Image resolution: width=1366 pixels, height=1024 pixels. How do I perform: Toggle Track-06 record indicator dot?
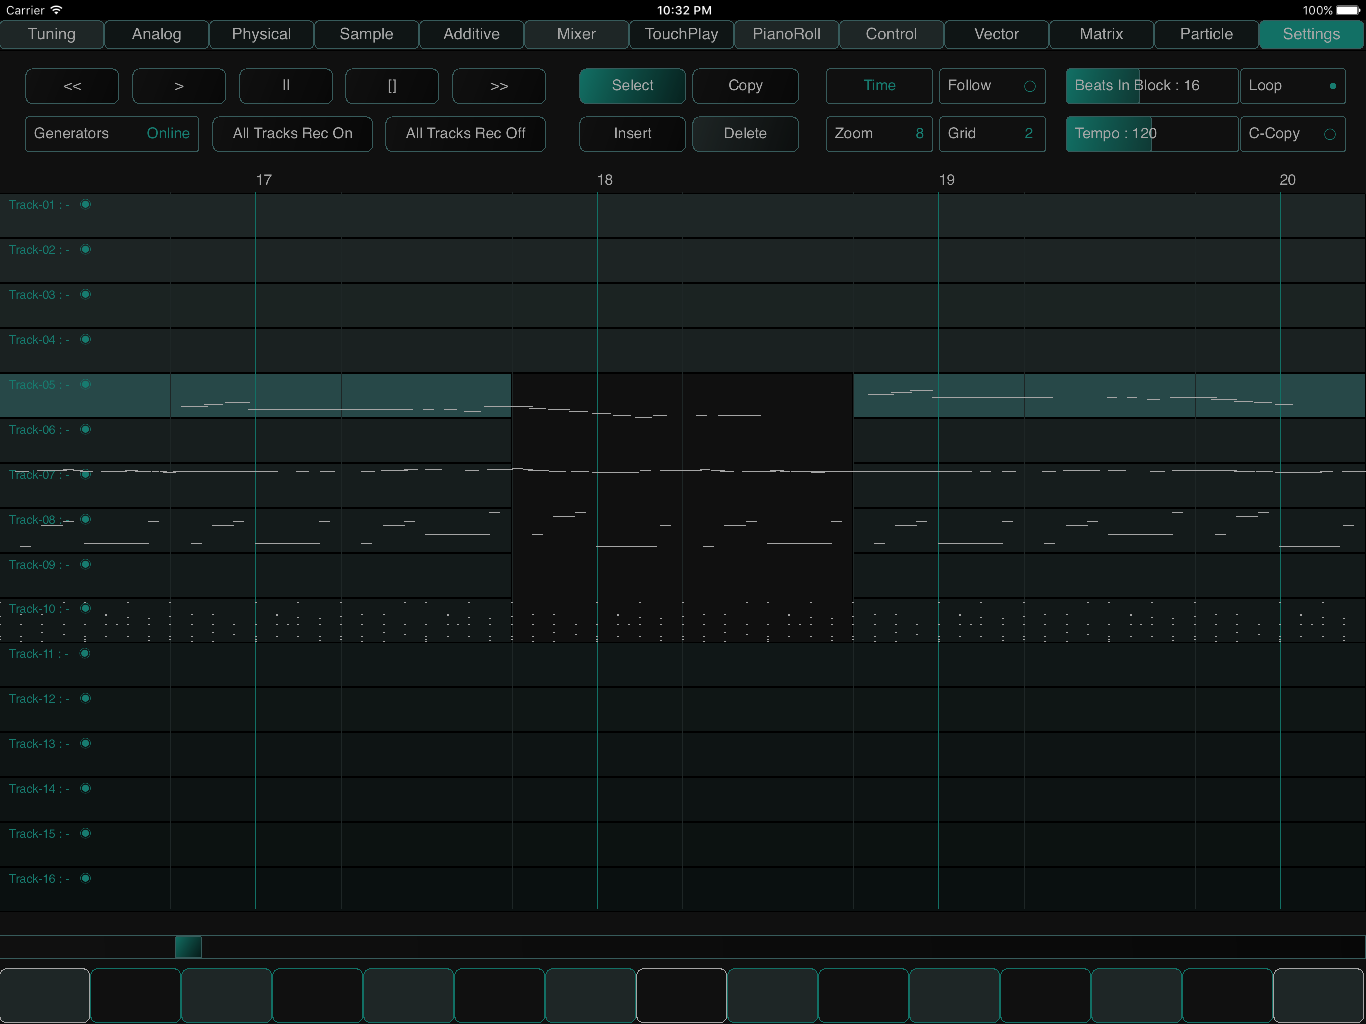click(85, 429)
